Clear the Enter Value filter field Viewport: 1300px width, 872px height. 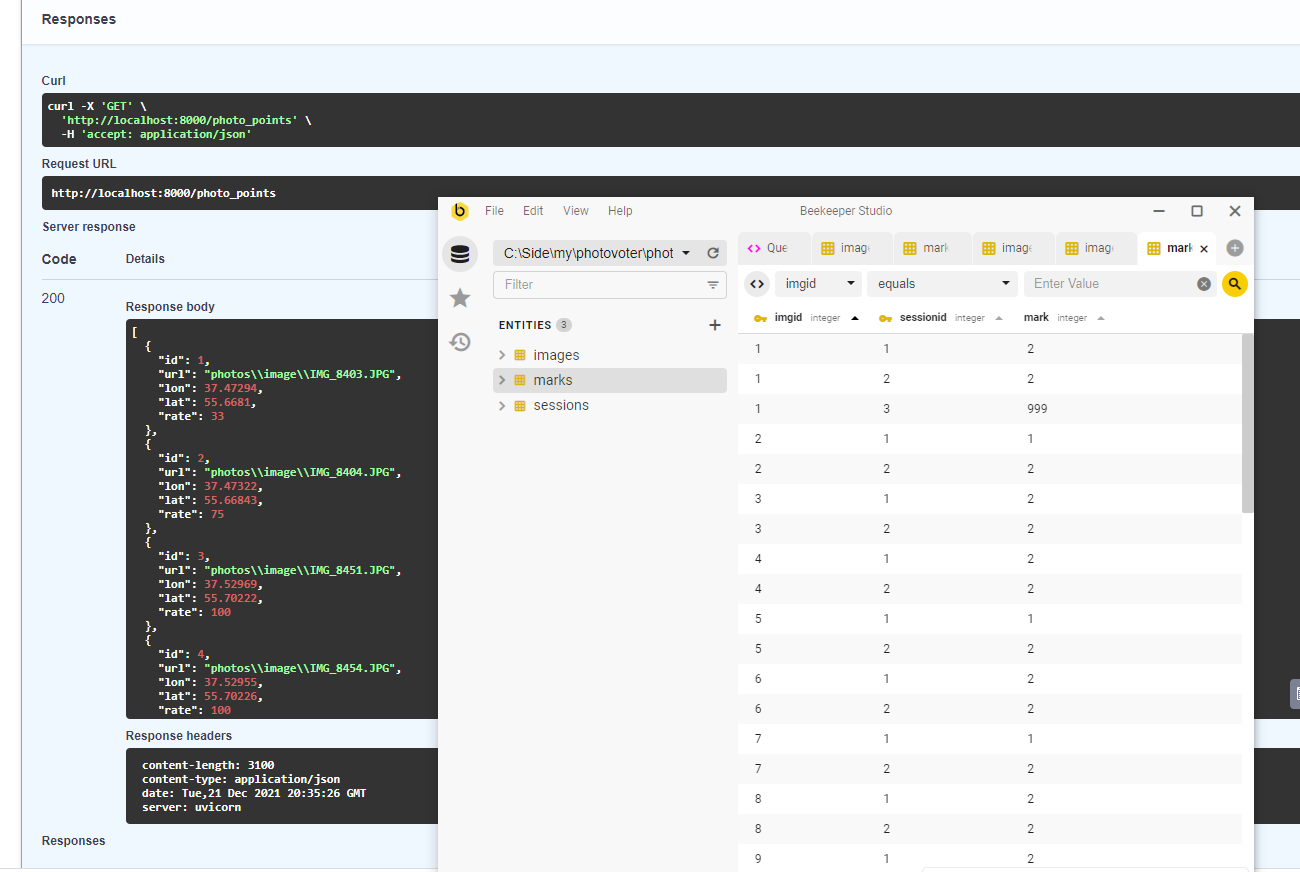pyautogui.click(x=1204, y=284)
